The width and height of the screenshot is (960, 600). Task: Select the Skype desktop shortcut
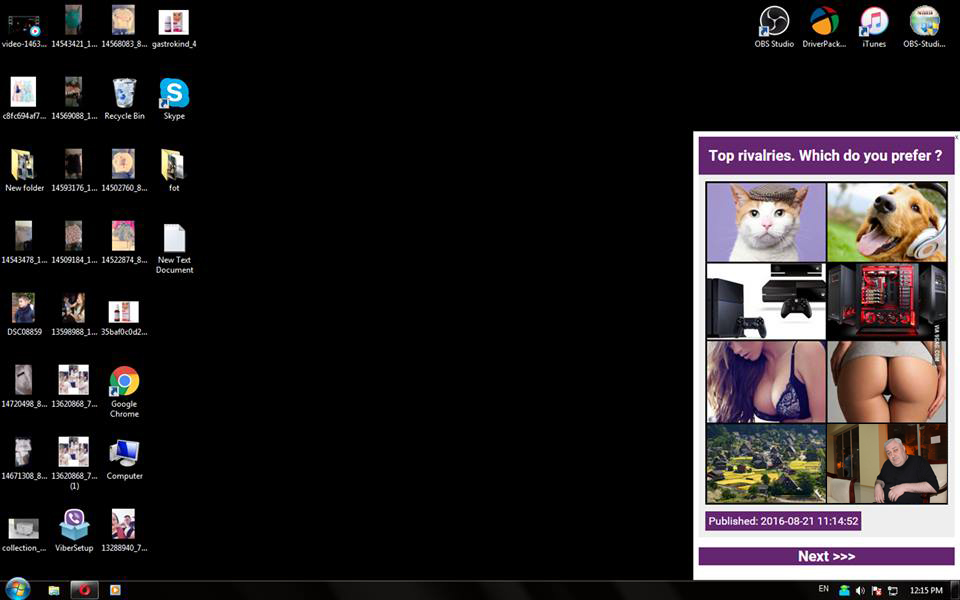click(174, 99)
